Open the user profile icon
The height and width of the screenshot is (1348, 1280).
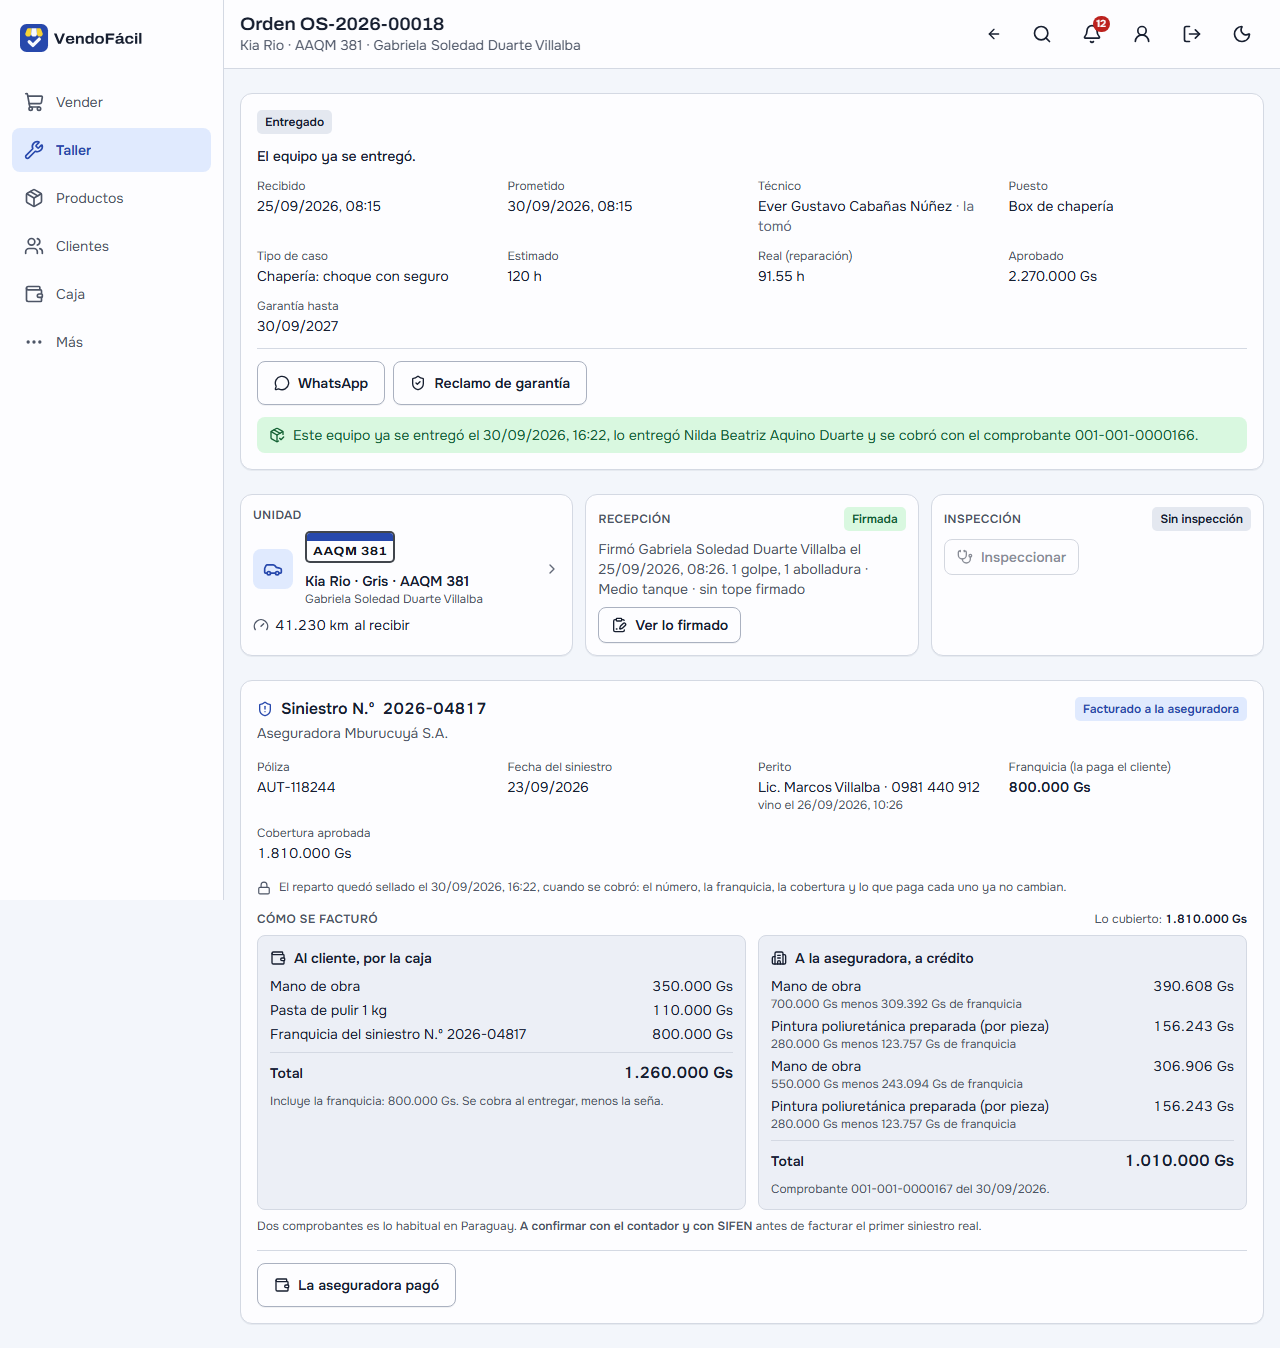(x=1142, y=34)
